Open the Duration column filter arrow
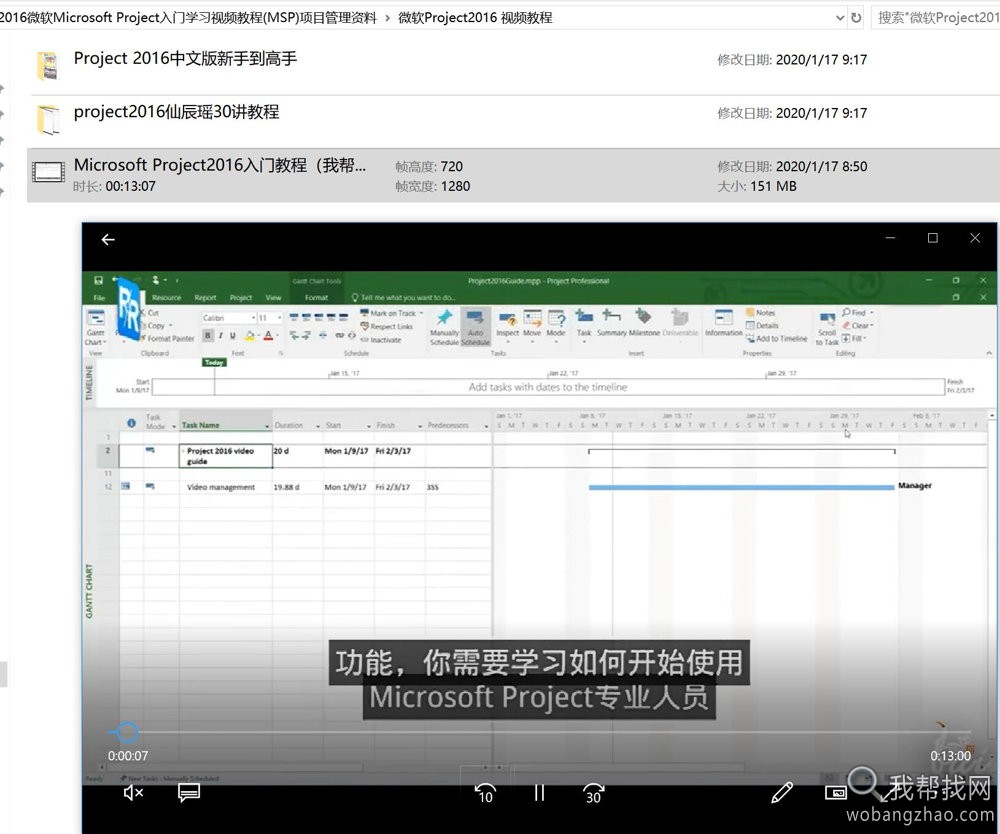1000x834 pixels. click(318, 426)
